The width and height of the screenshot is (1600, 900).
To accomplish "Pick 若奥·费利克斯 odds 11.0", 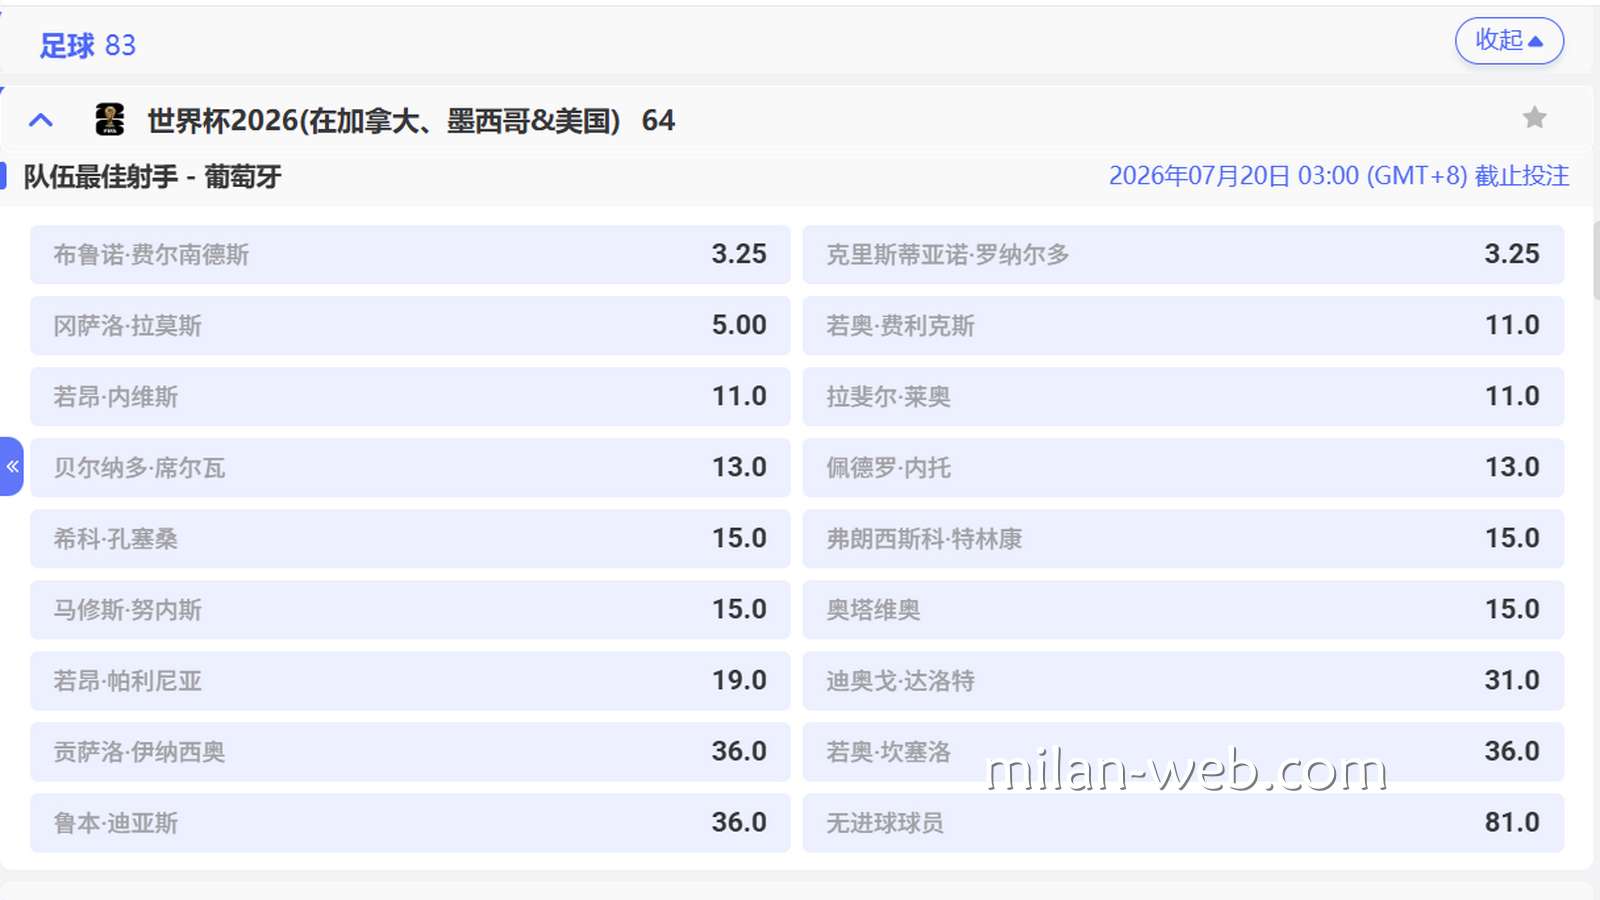I will [1183, 325].
